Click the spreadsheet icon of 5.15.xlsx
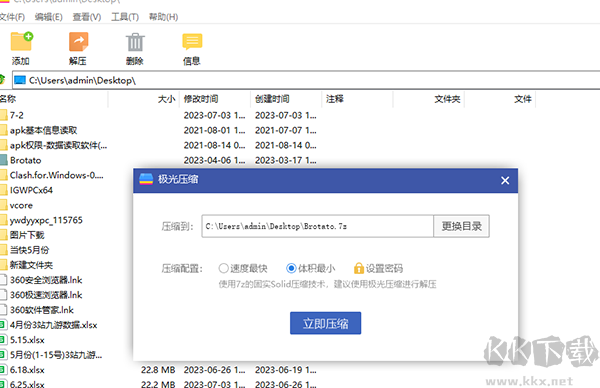 coord(3,340)
